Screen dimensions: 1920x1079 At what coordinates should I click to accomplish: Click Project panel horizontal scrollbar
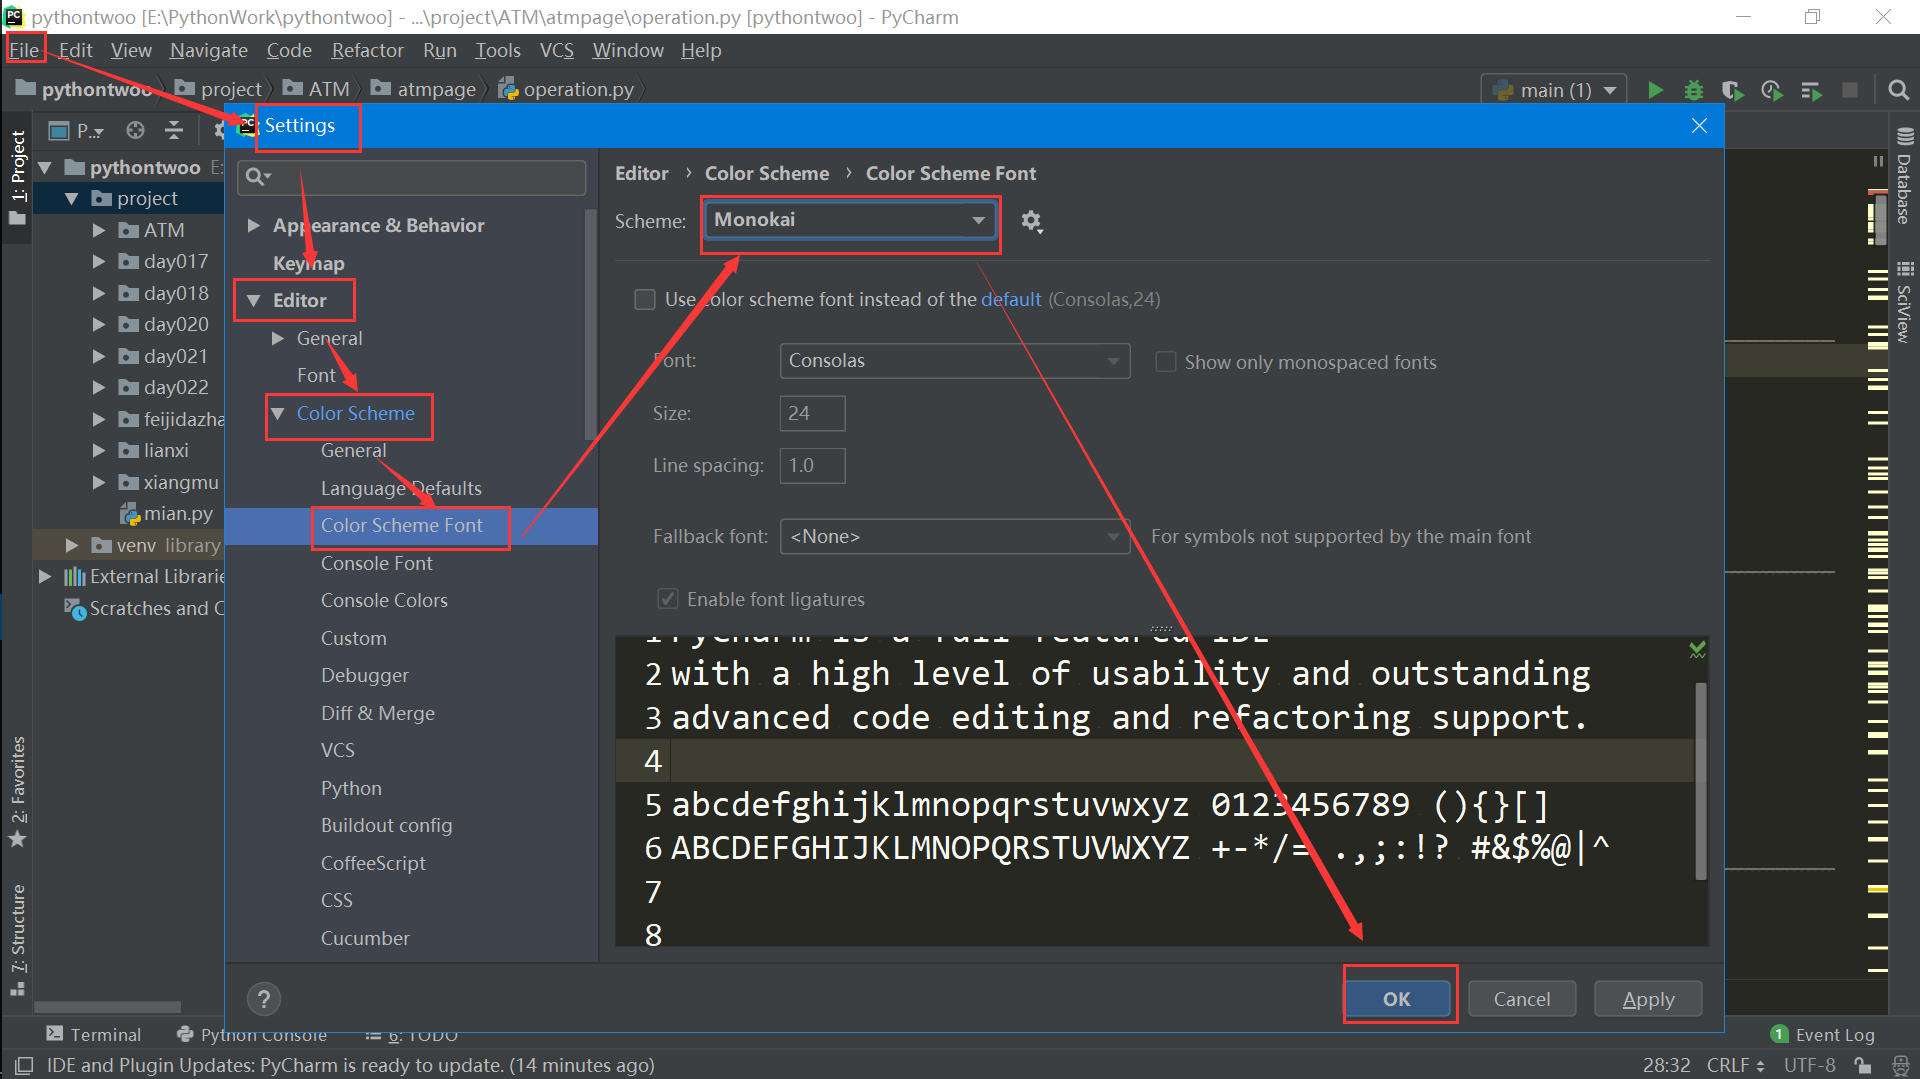coord(107,1007)
